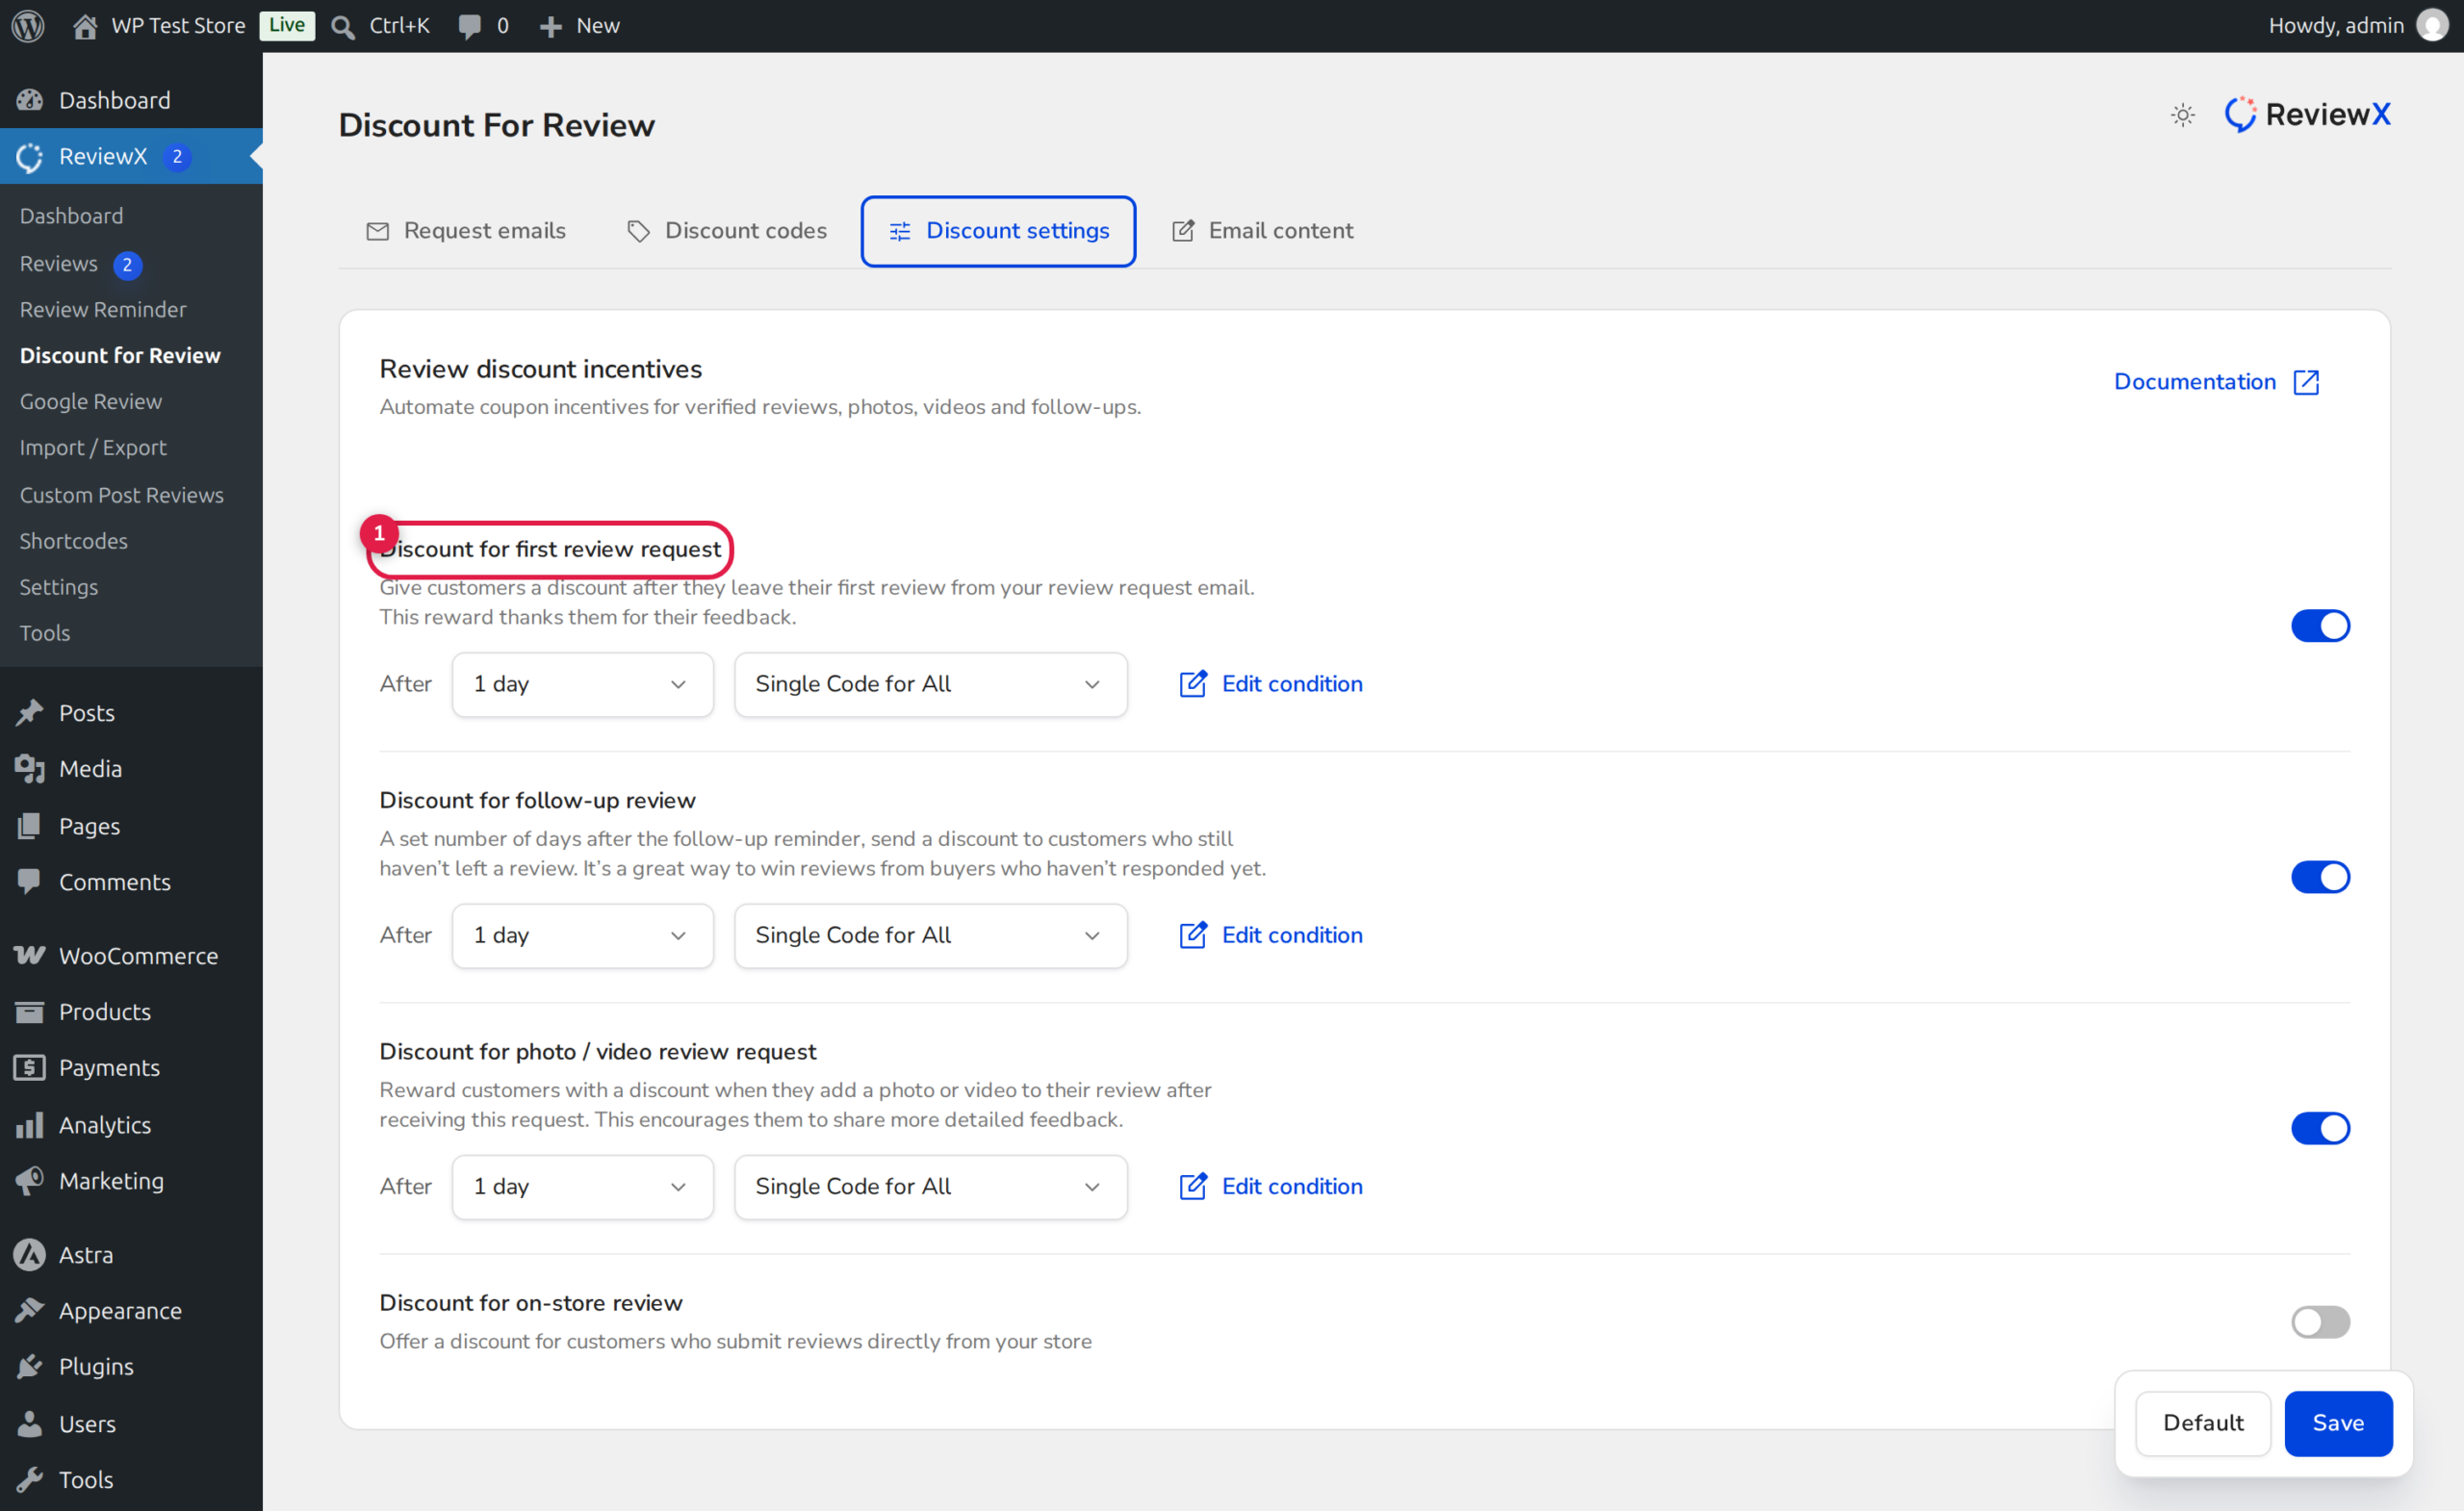Screen dimensions: 2464x1511
Task: Enable the on-store review discount toggle
Action: [x=2320, y=1322]
